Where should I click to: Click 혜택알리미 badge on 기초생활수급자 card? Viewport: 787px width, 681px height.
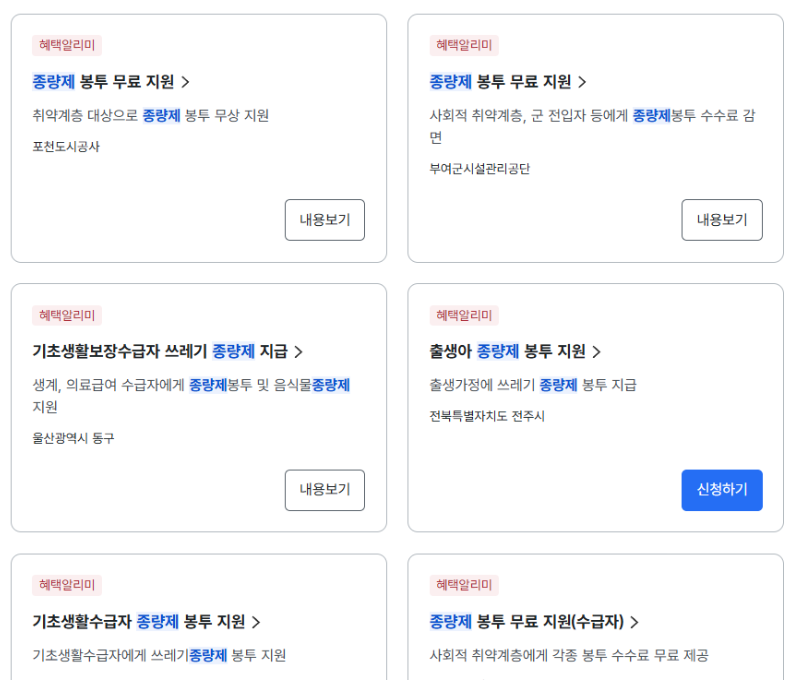pos(67,585)
